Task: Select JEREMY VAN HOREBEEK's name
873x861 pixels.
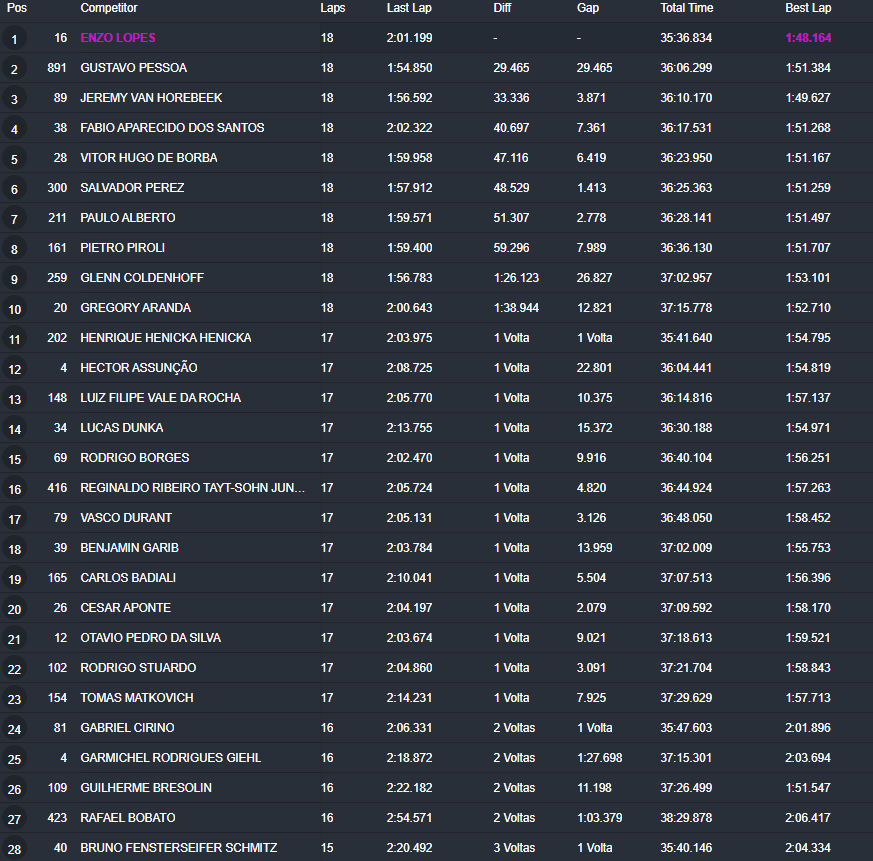Action: click(x=151, y=98)
